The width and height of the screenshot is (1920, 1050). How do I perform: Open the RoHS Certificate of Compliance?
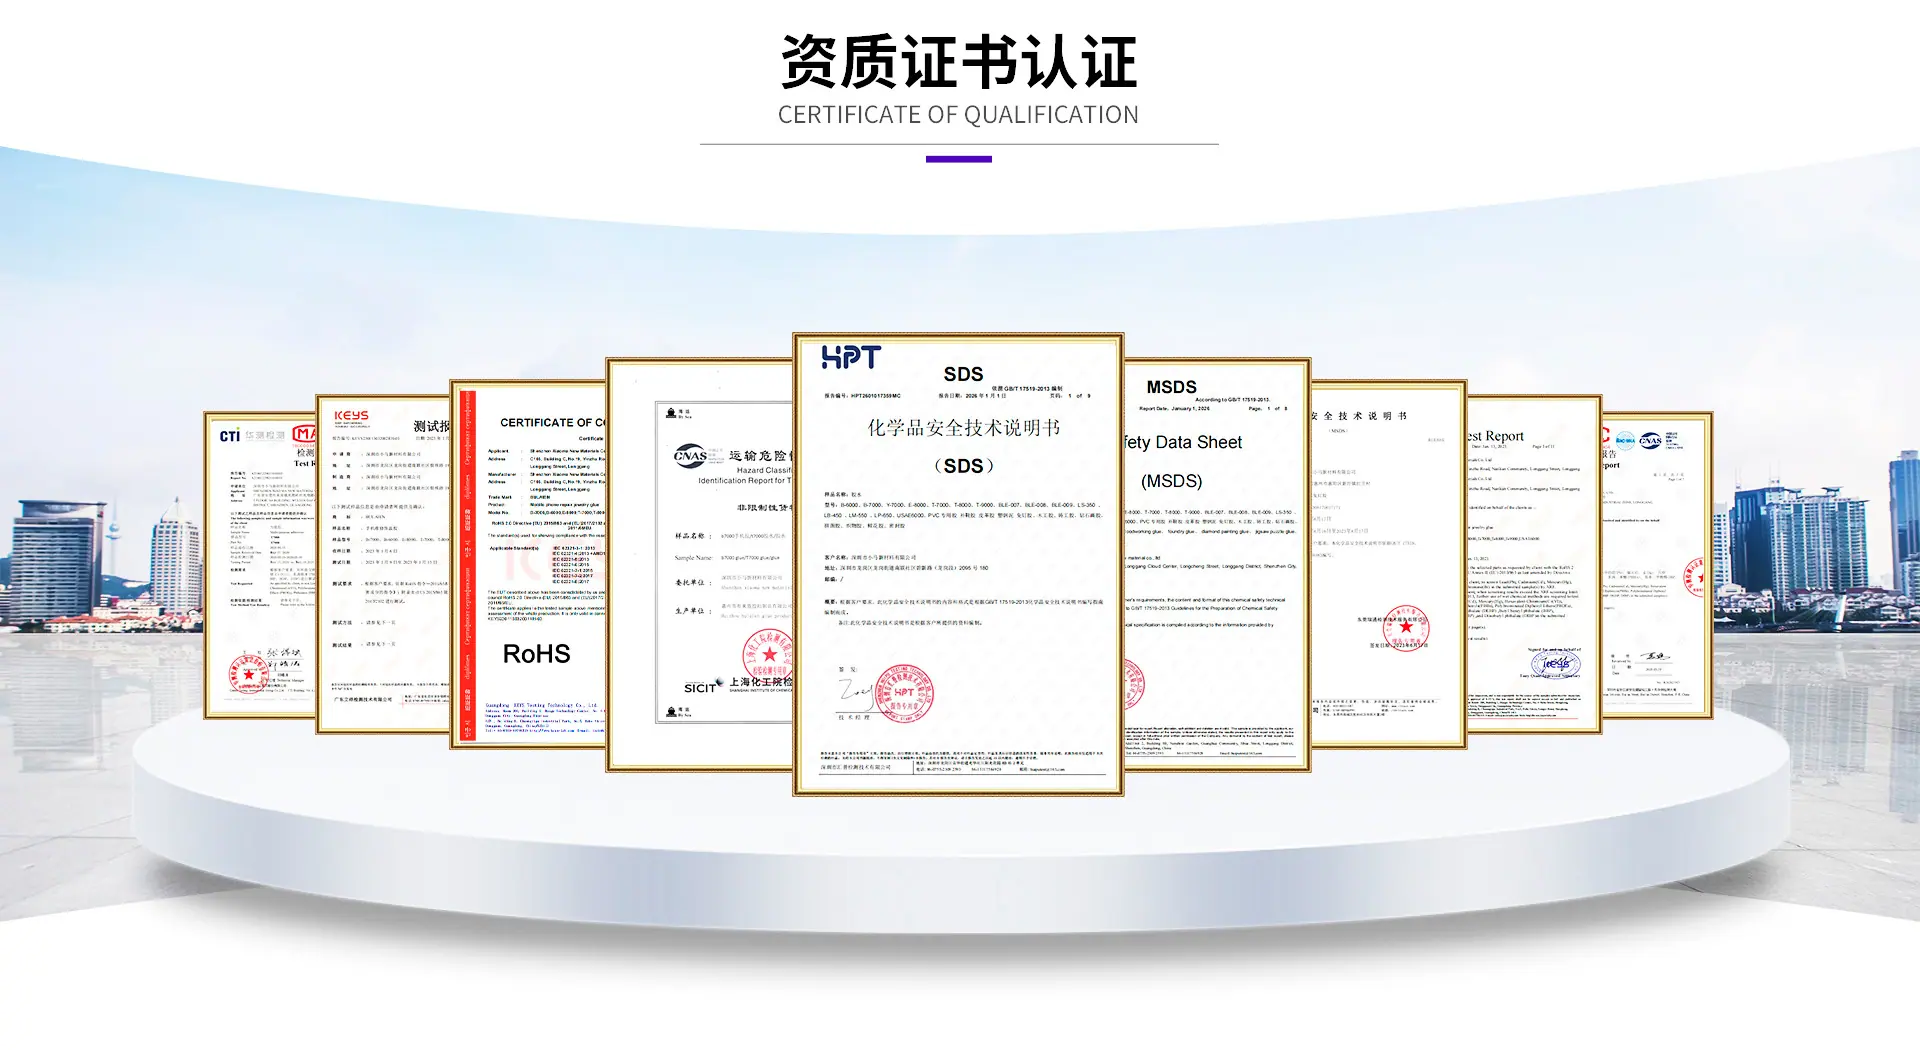point(528,564)
